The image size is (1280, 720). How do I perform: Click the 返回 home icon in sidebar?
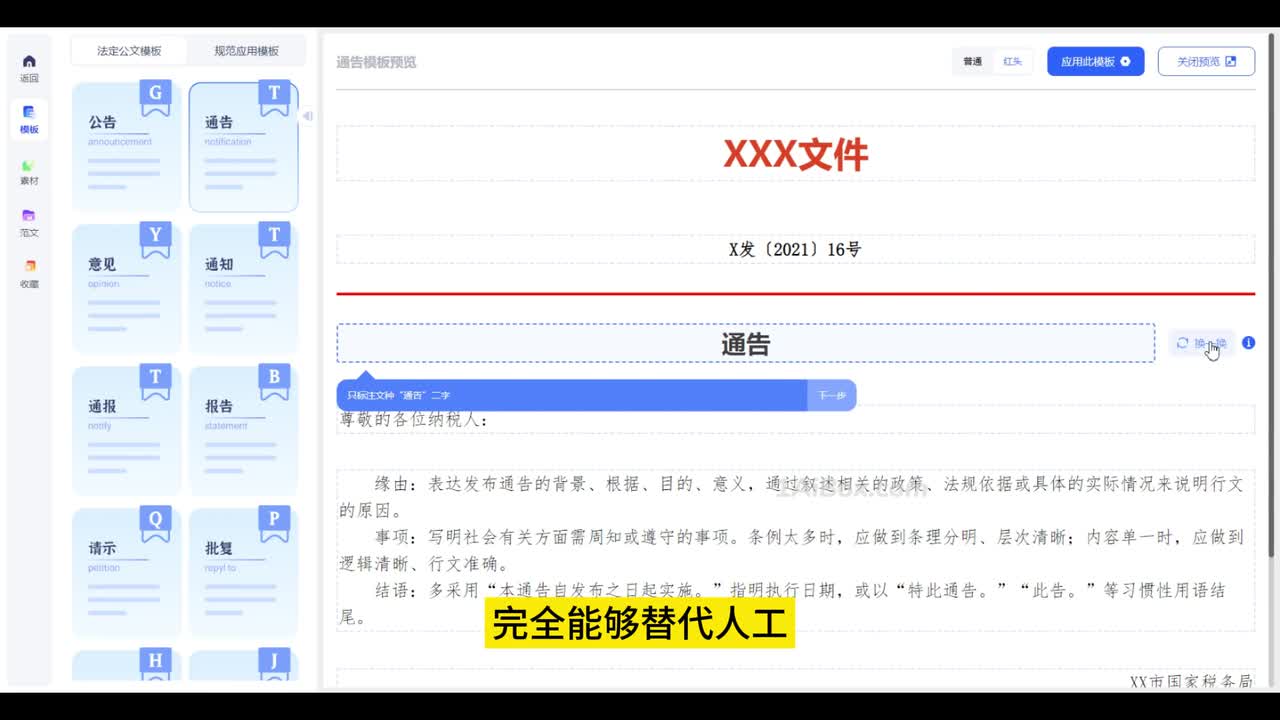(x=29, y=68)
